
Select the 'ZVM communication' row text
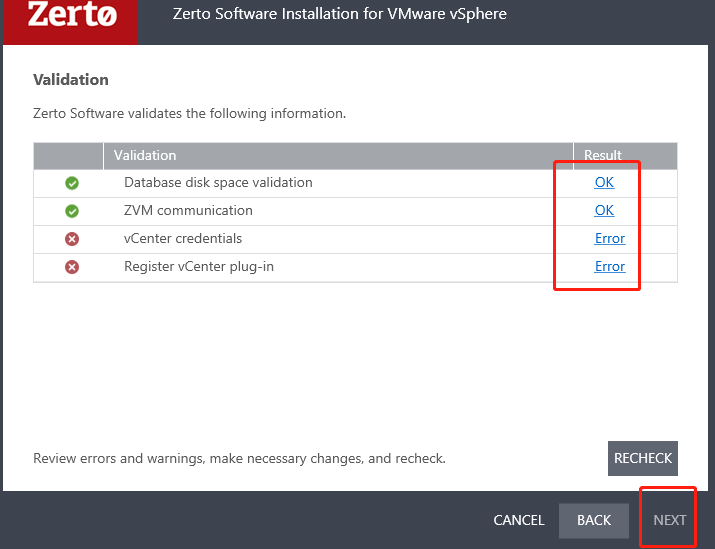pos(188,210)
